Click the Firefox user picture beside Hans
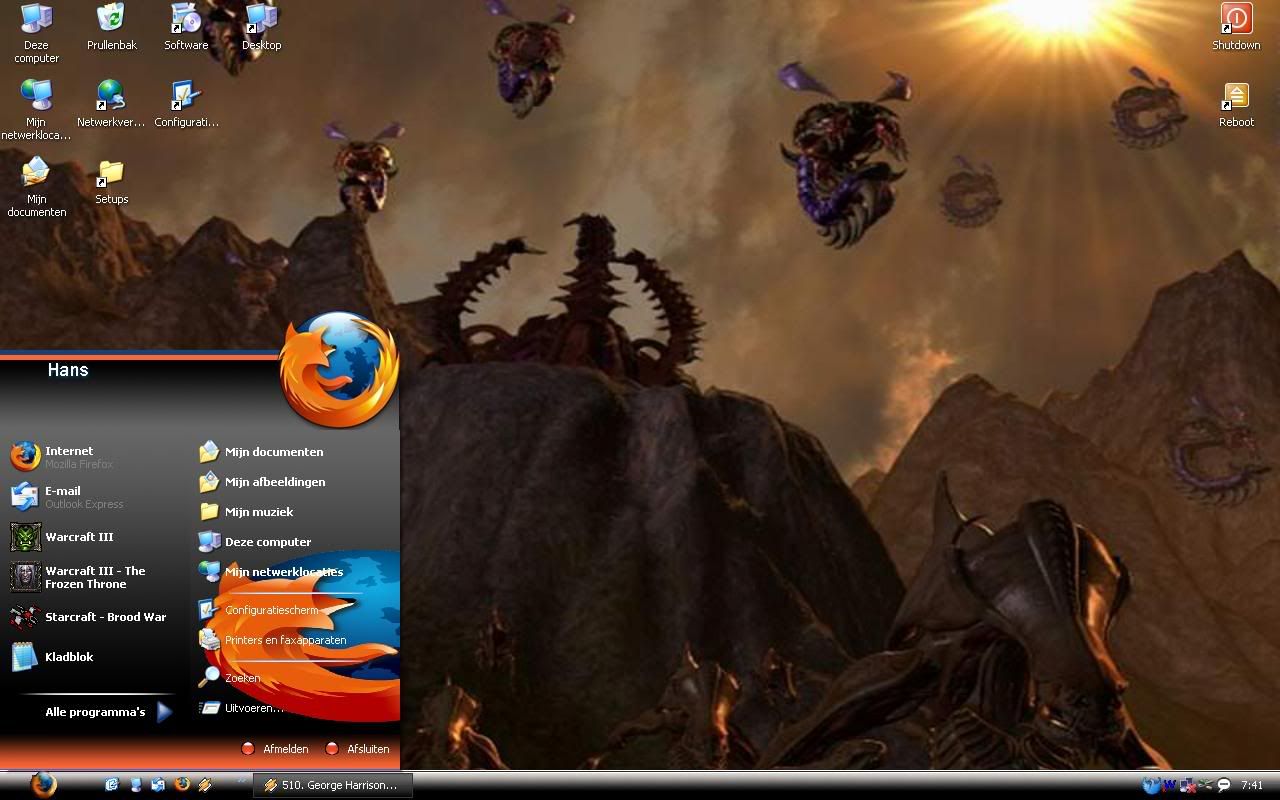 (x=339, y=368)
